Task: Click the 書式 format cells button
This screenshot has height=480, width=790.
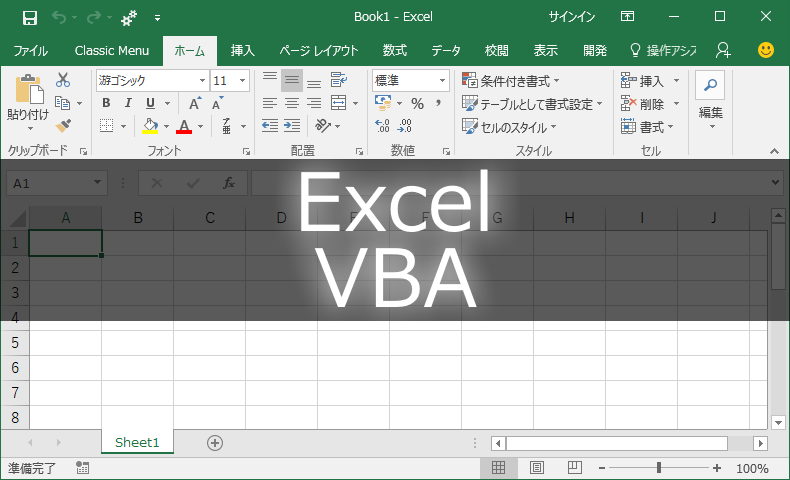Action: 647,127
